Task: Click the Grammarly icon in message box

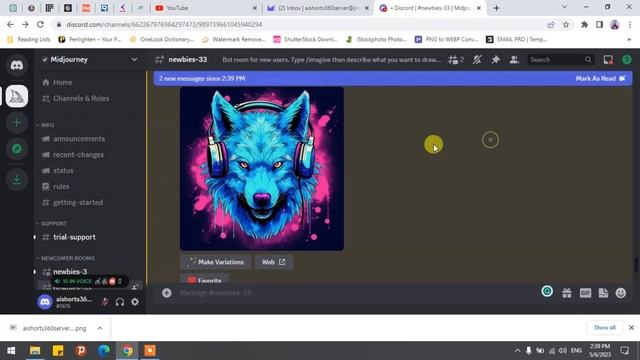Action: [547, 291]
